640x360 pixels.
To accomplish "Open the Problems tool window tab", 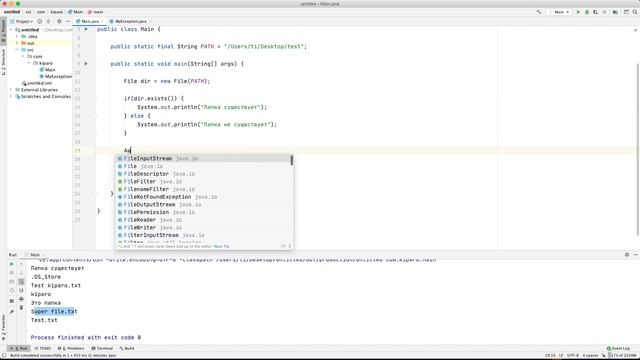I will [71, 348].
